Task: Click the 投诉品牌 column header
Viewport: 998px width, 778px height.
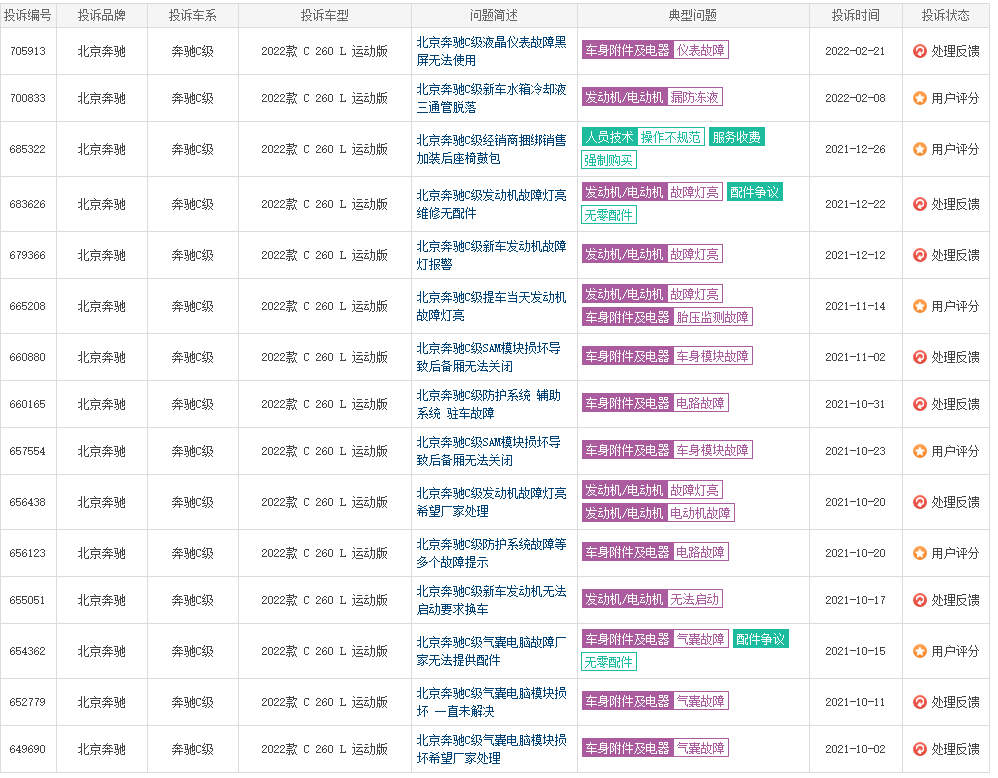Action: point(102,15)
